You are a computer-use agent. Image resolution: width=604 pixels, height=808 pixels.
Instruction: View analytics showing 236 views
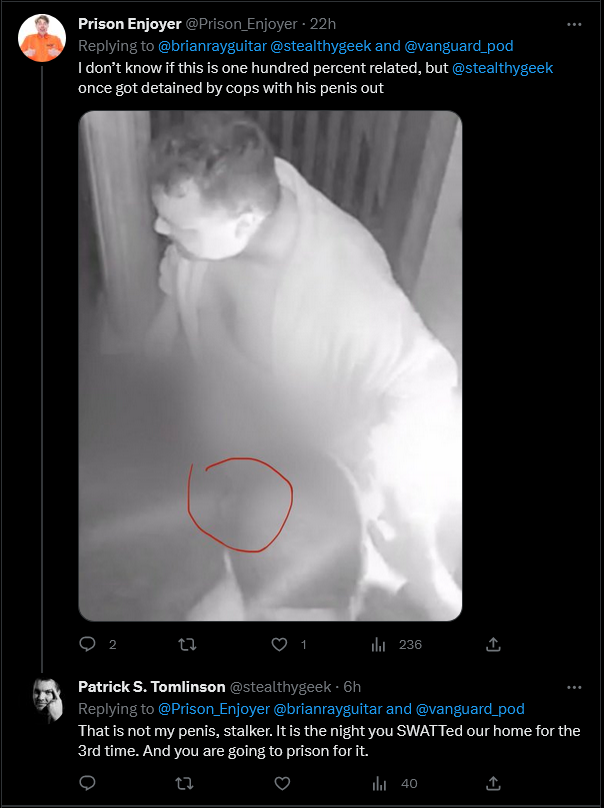[396, 644]
